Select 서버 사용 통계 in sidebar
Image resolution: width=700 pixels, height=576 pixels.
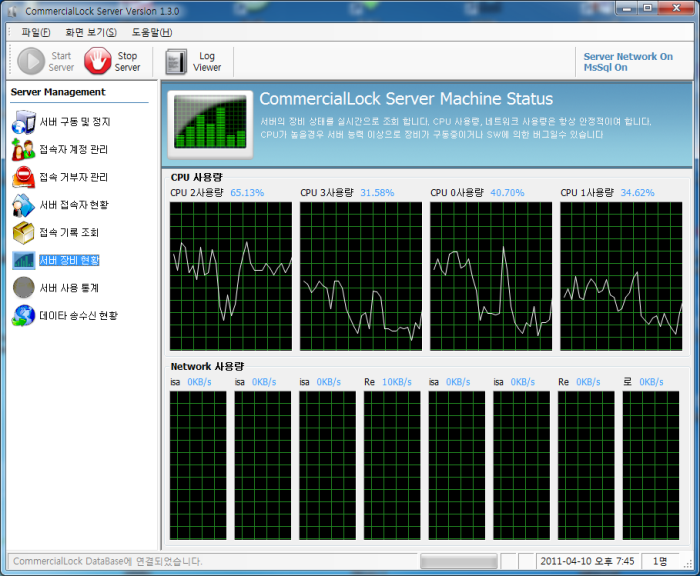click(x=69, y=288)
